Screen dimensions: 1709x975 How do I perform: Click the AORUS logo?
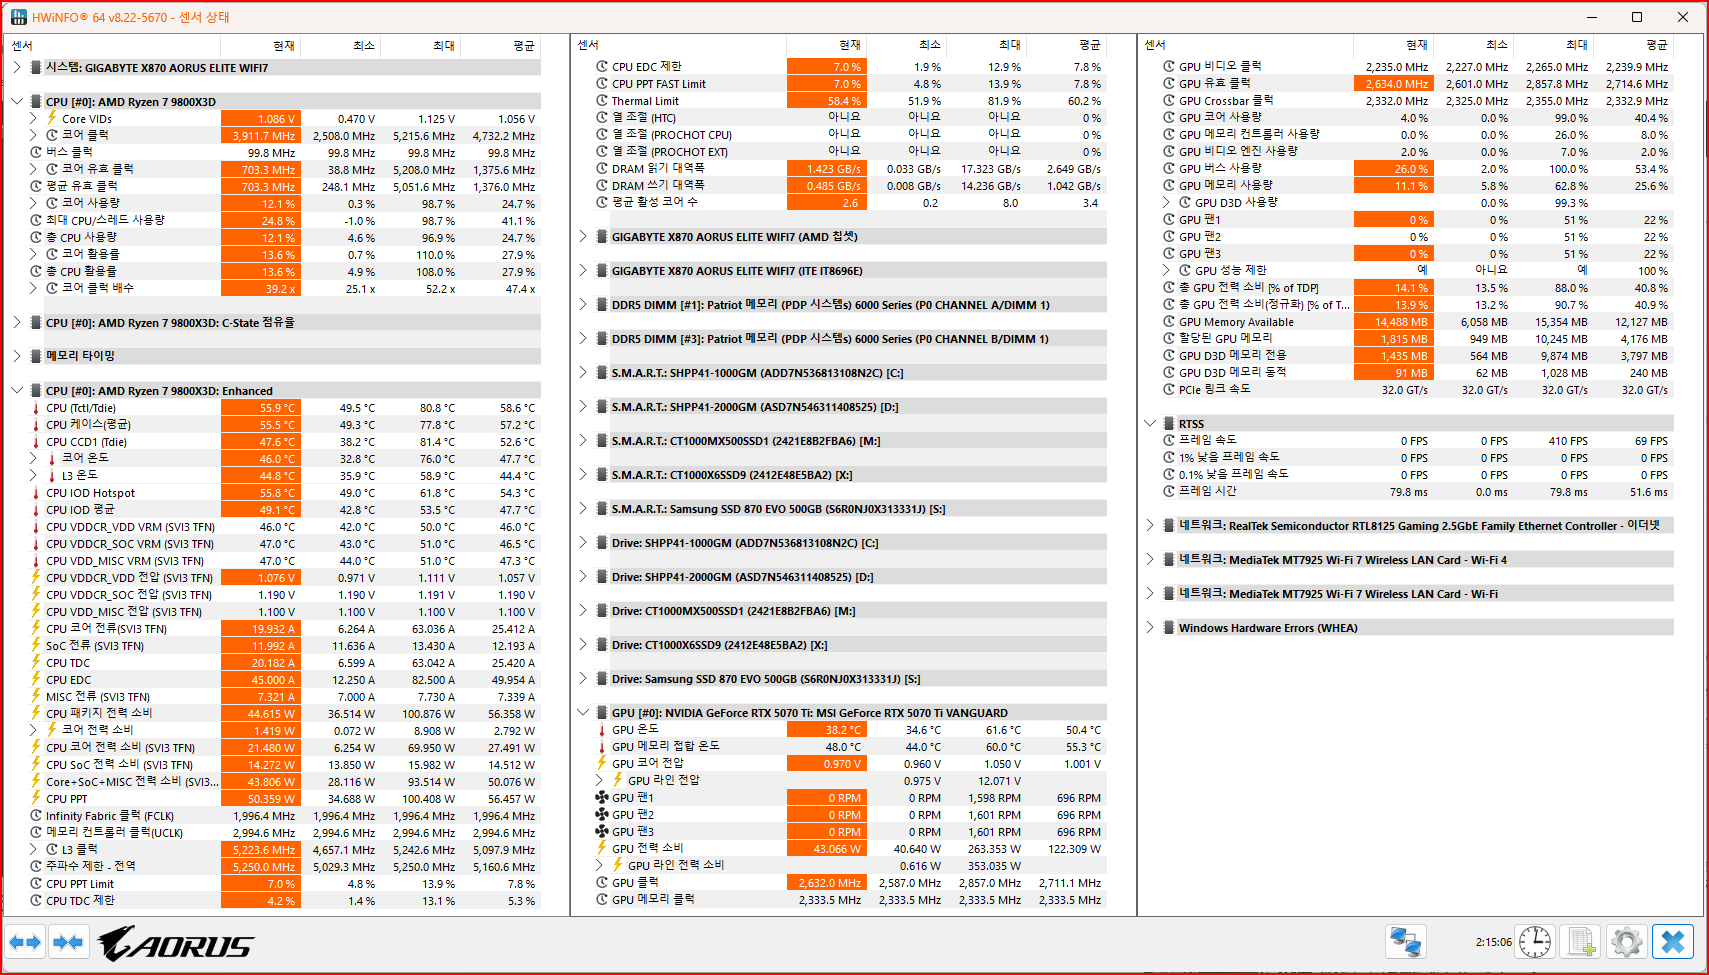(x=176, y=943)
